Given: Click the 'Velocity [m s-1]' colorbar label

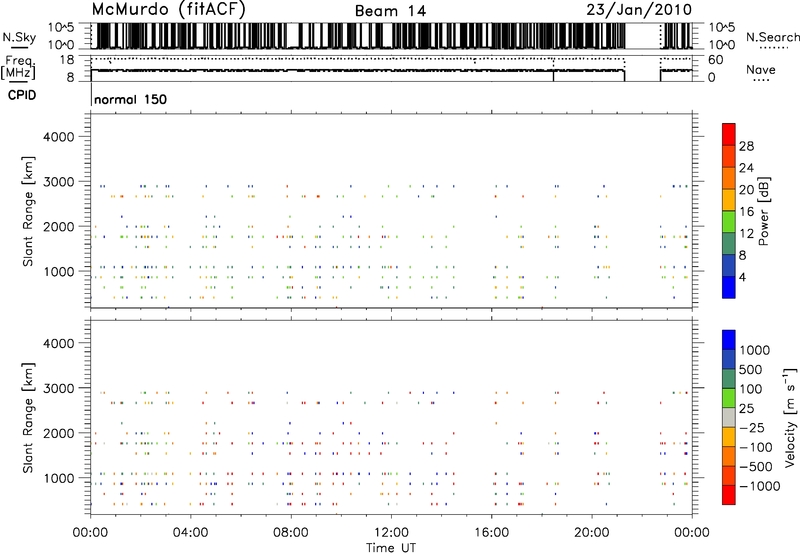Looking at the screenshot, I should [790, 417].
